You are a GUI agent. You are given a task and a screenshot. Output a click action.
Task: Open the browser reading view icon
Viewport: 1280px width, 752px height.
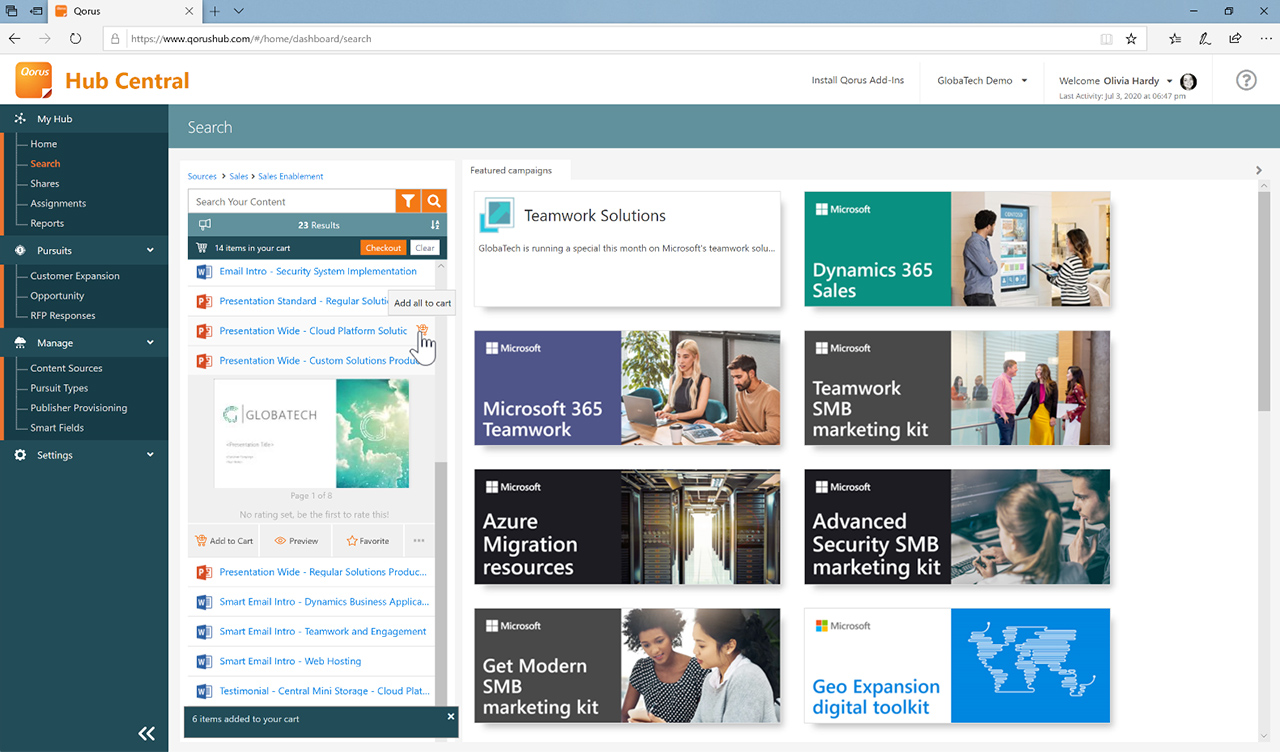(1106, 39)
